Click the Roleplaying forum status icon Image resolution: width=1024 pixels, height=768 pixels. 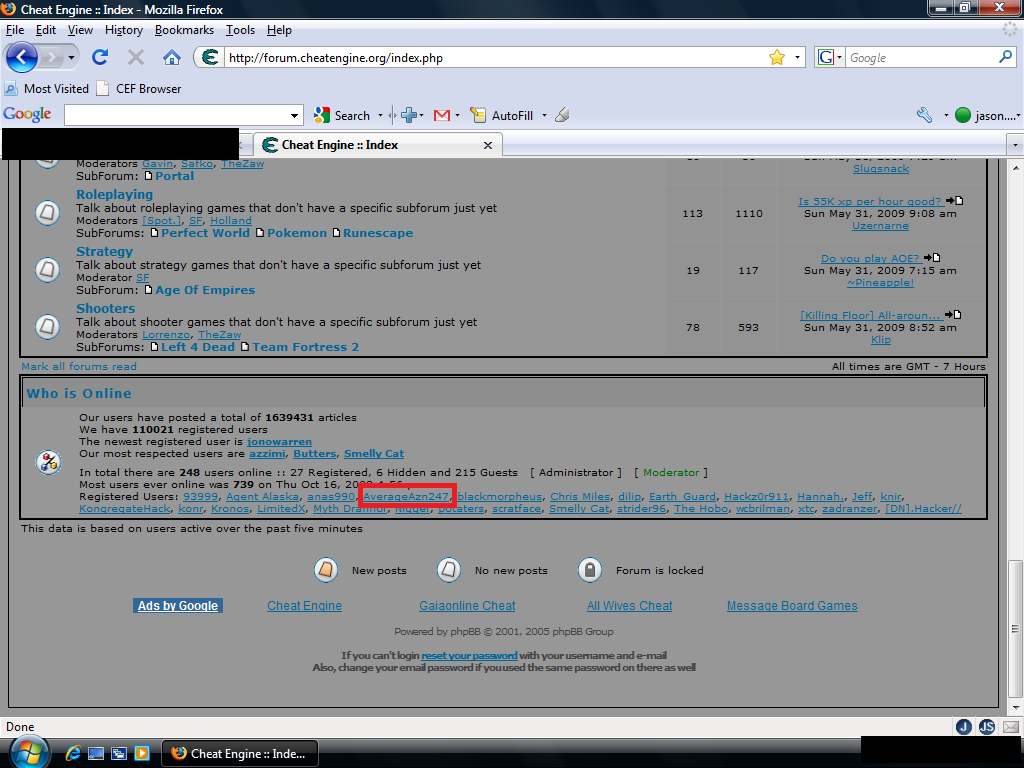[x=48, y=213]
